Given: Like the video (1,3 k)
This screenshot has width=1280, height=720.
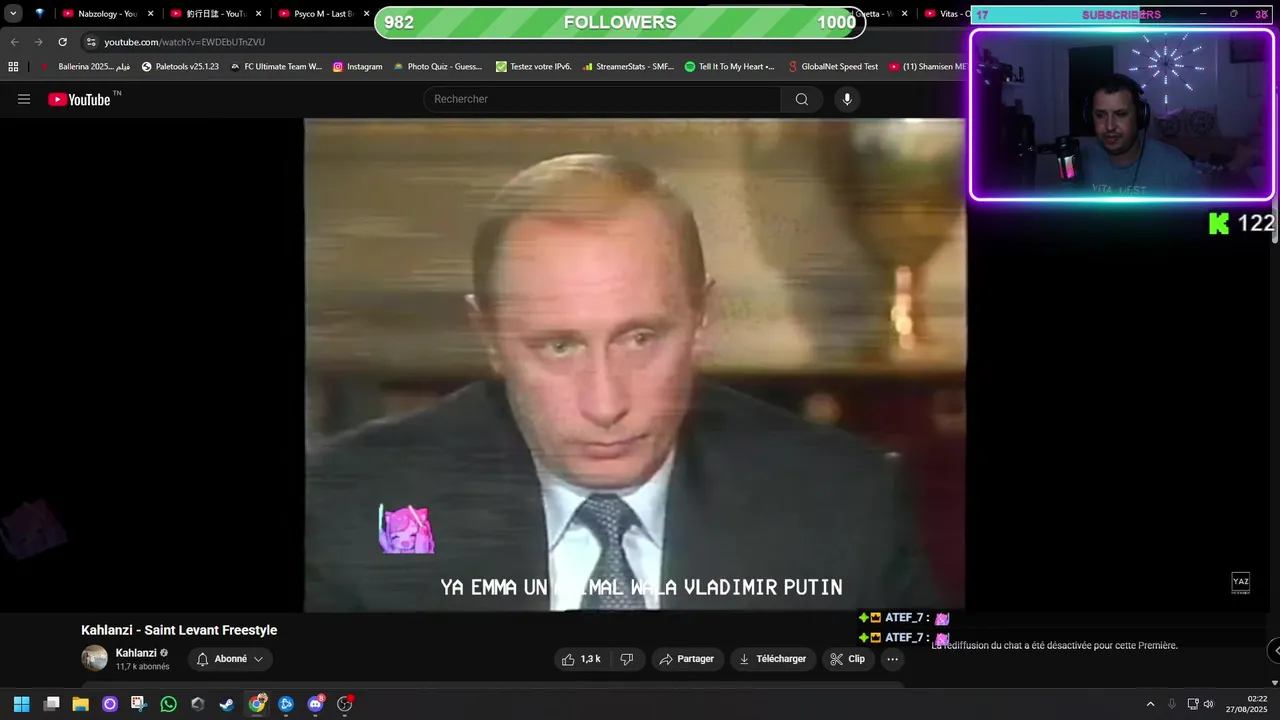Looking at the screenshot, I should point(581,659).
